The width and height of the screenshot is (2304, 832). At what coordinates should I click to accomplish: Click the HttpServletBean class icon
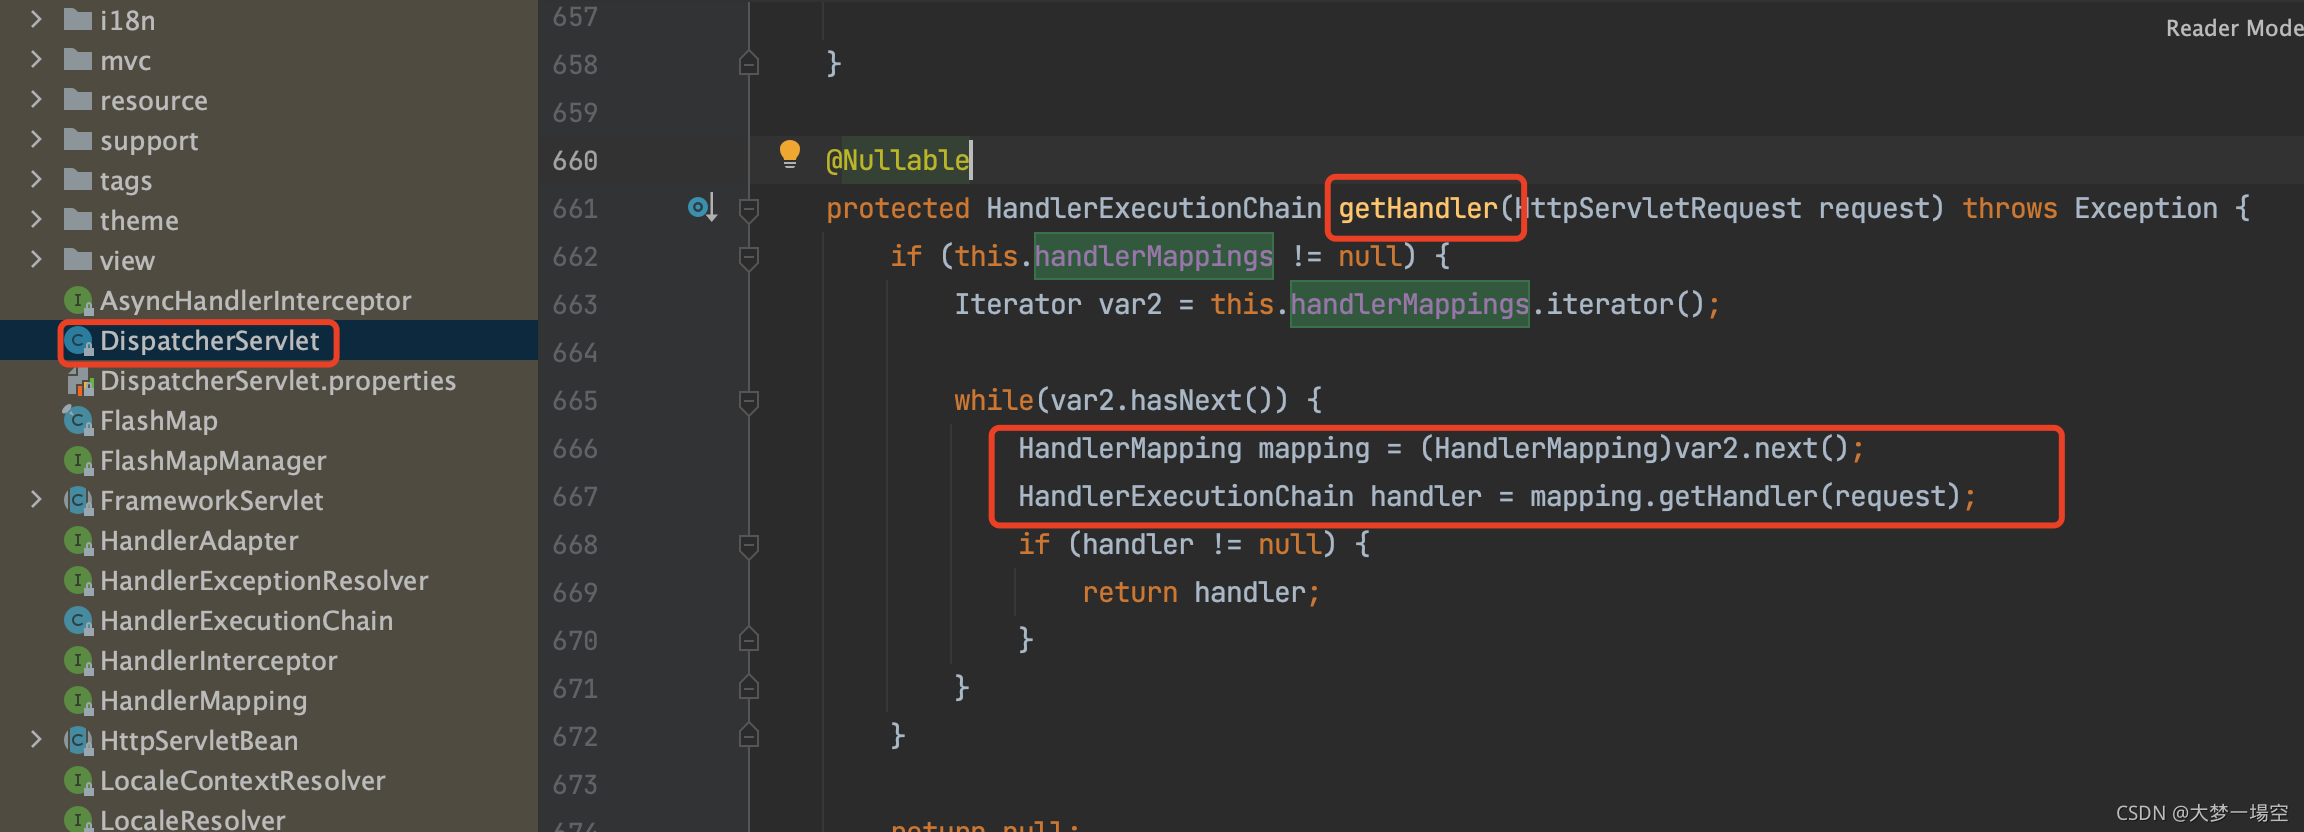(x=78, y=740)
